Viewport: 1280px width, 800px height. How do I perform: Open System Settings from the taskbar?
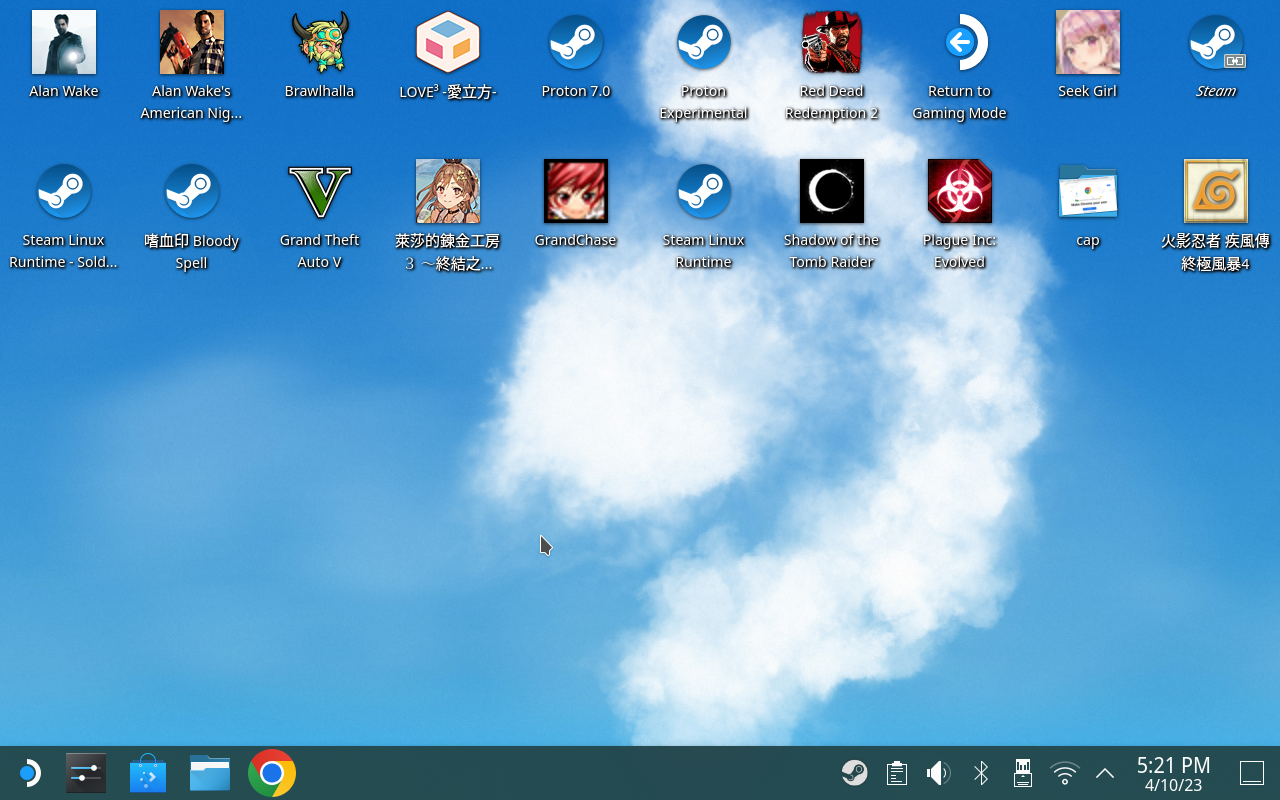[x=86, y=773]
